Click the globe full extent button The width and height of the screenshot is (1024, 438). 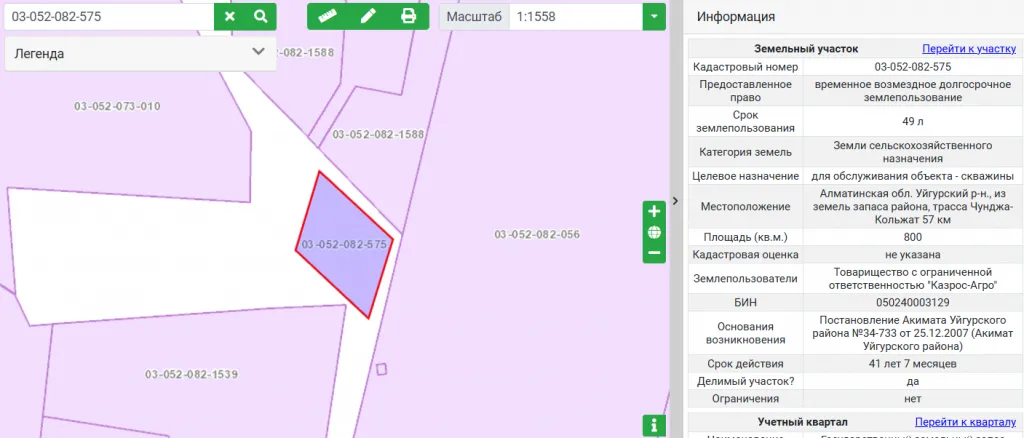click(654, 233)
